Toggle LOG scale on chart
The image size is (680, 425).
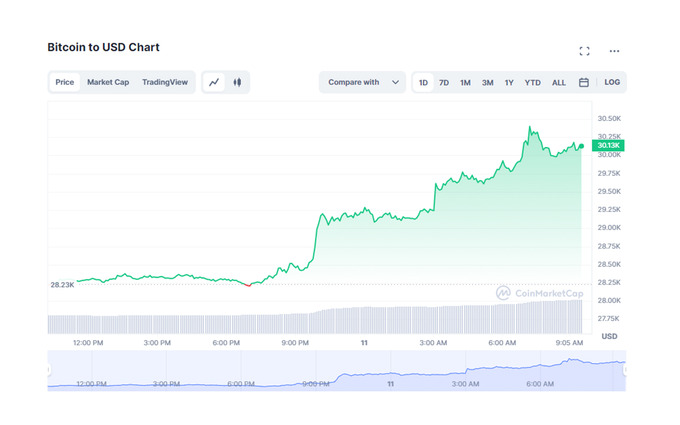[612, 82]
